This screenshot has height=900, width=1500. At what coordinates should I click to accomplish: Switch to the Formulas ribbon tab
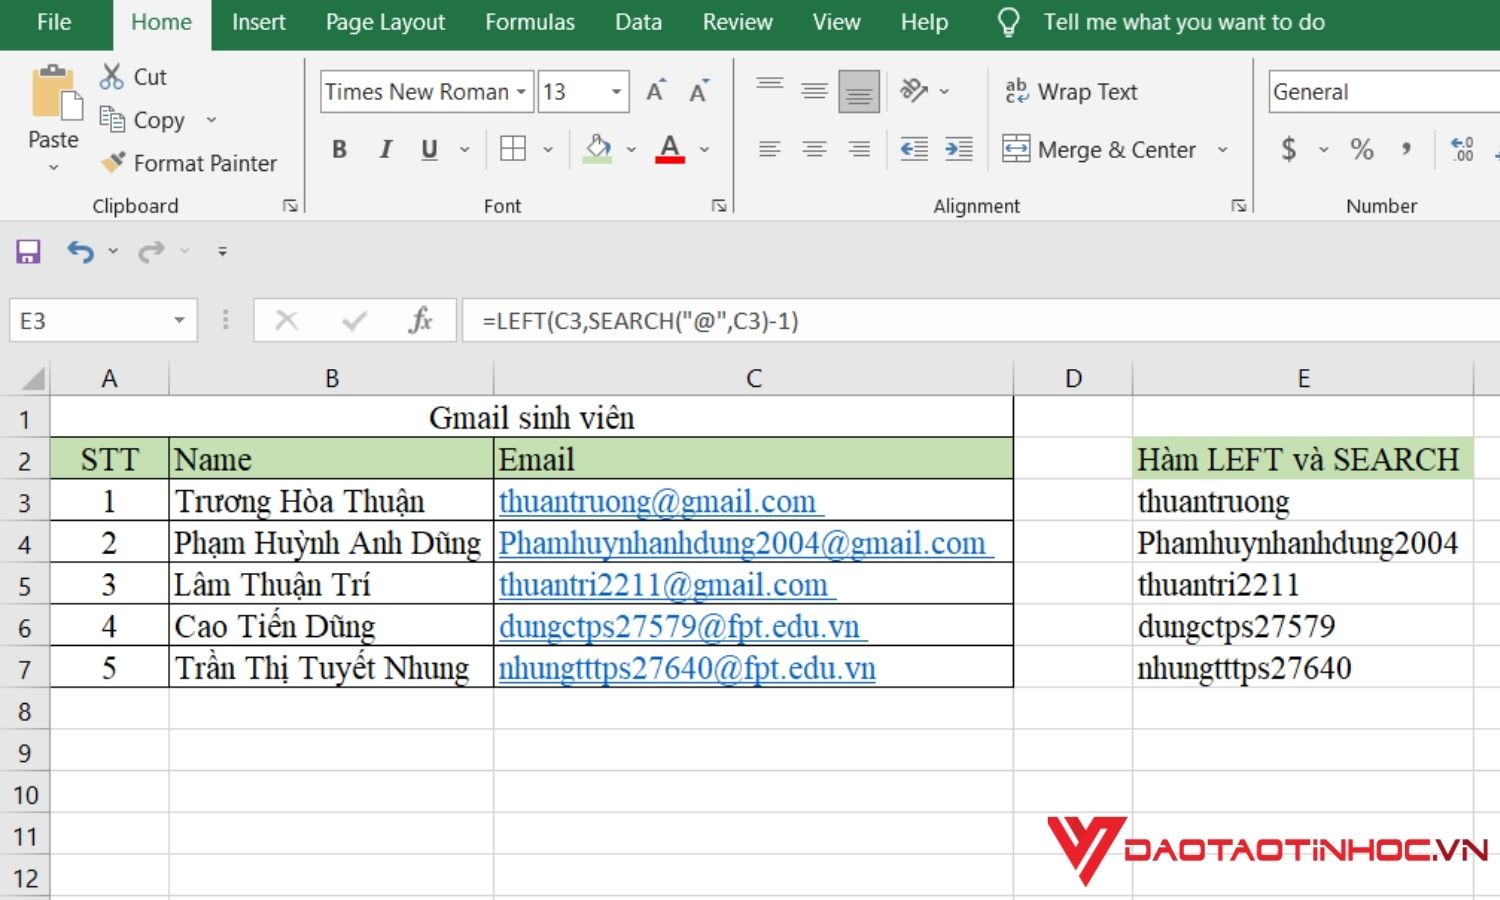(x=530, y=22)
